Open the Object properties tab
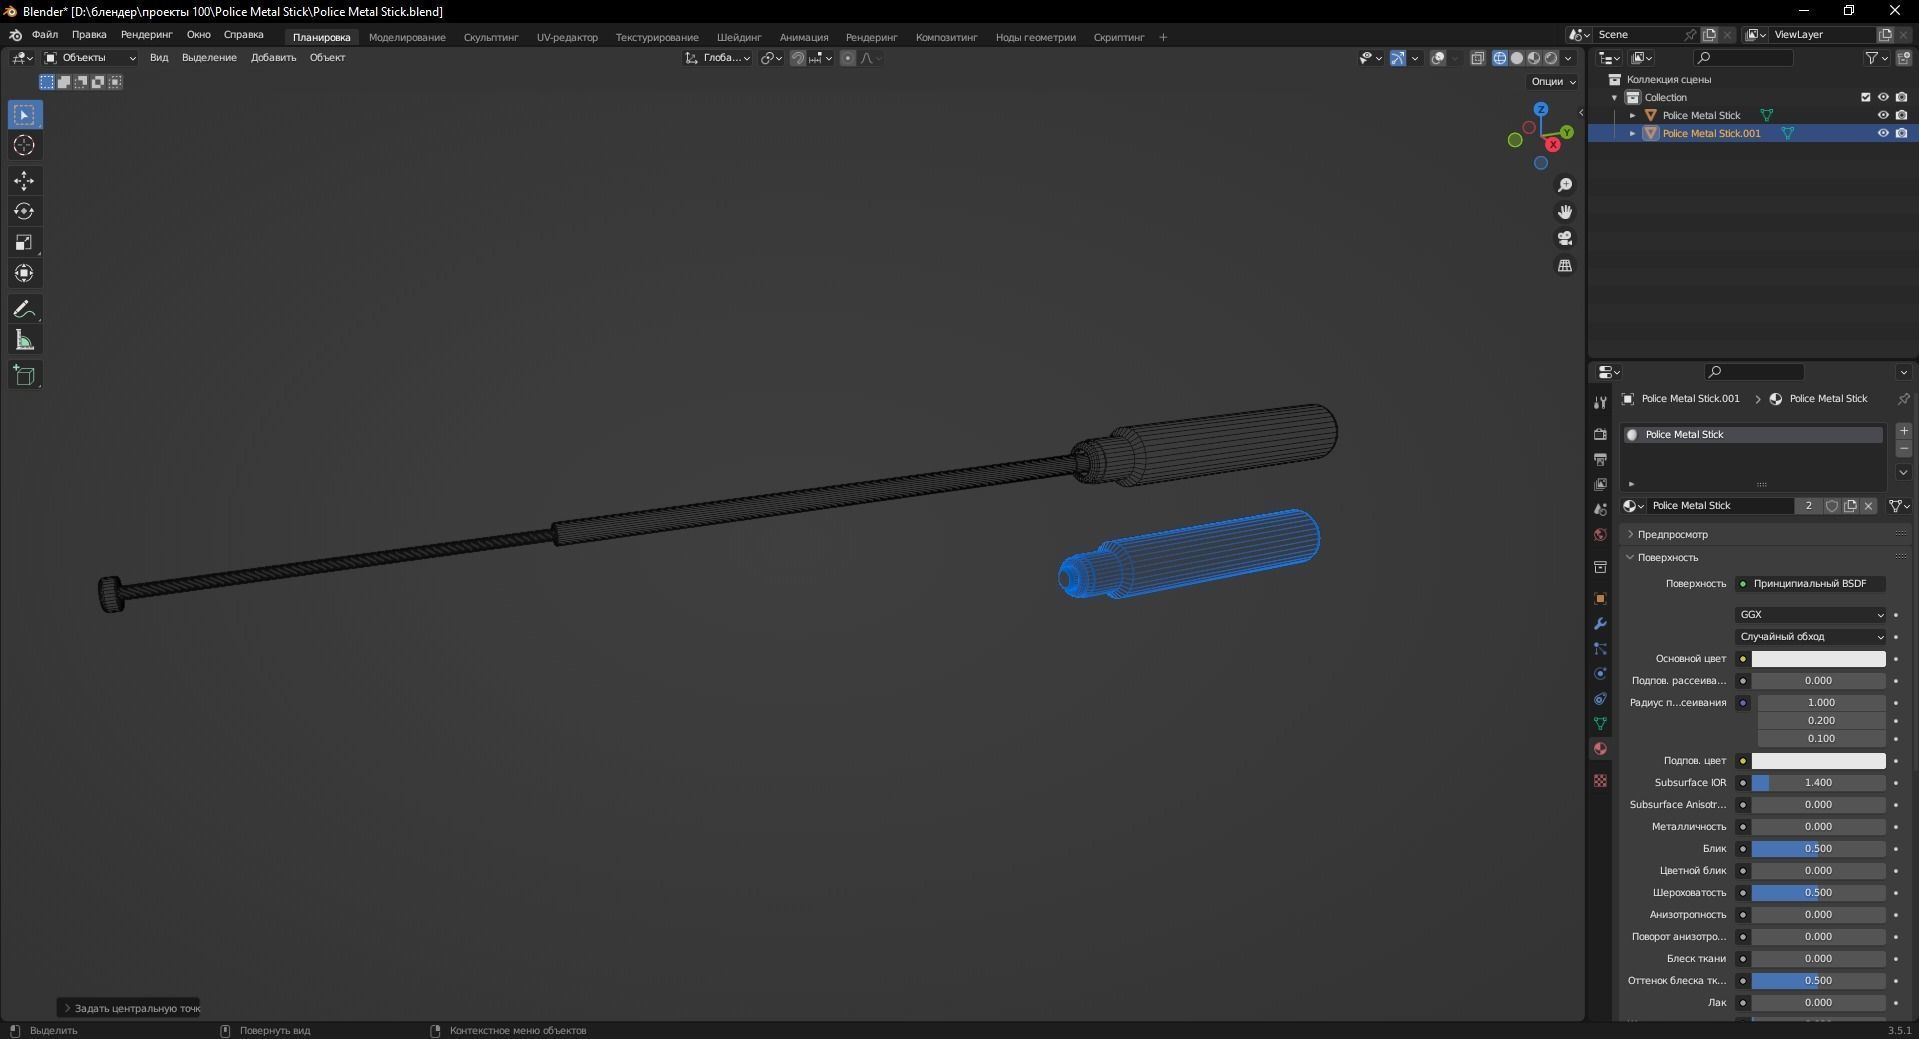The width and height of the screenshot is (1919, 1039). click(x=1600, y=598)
